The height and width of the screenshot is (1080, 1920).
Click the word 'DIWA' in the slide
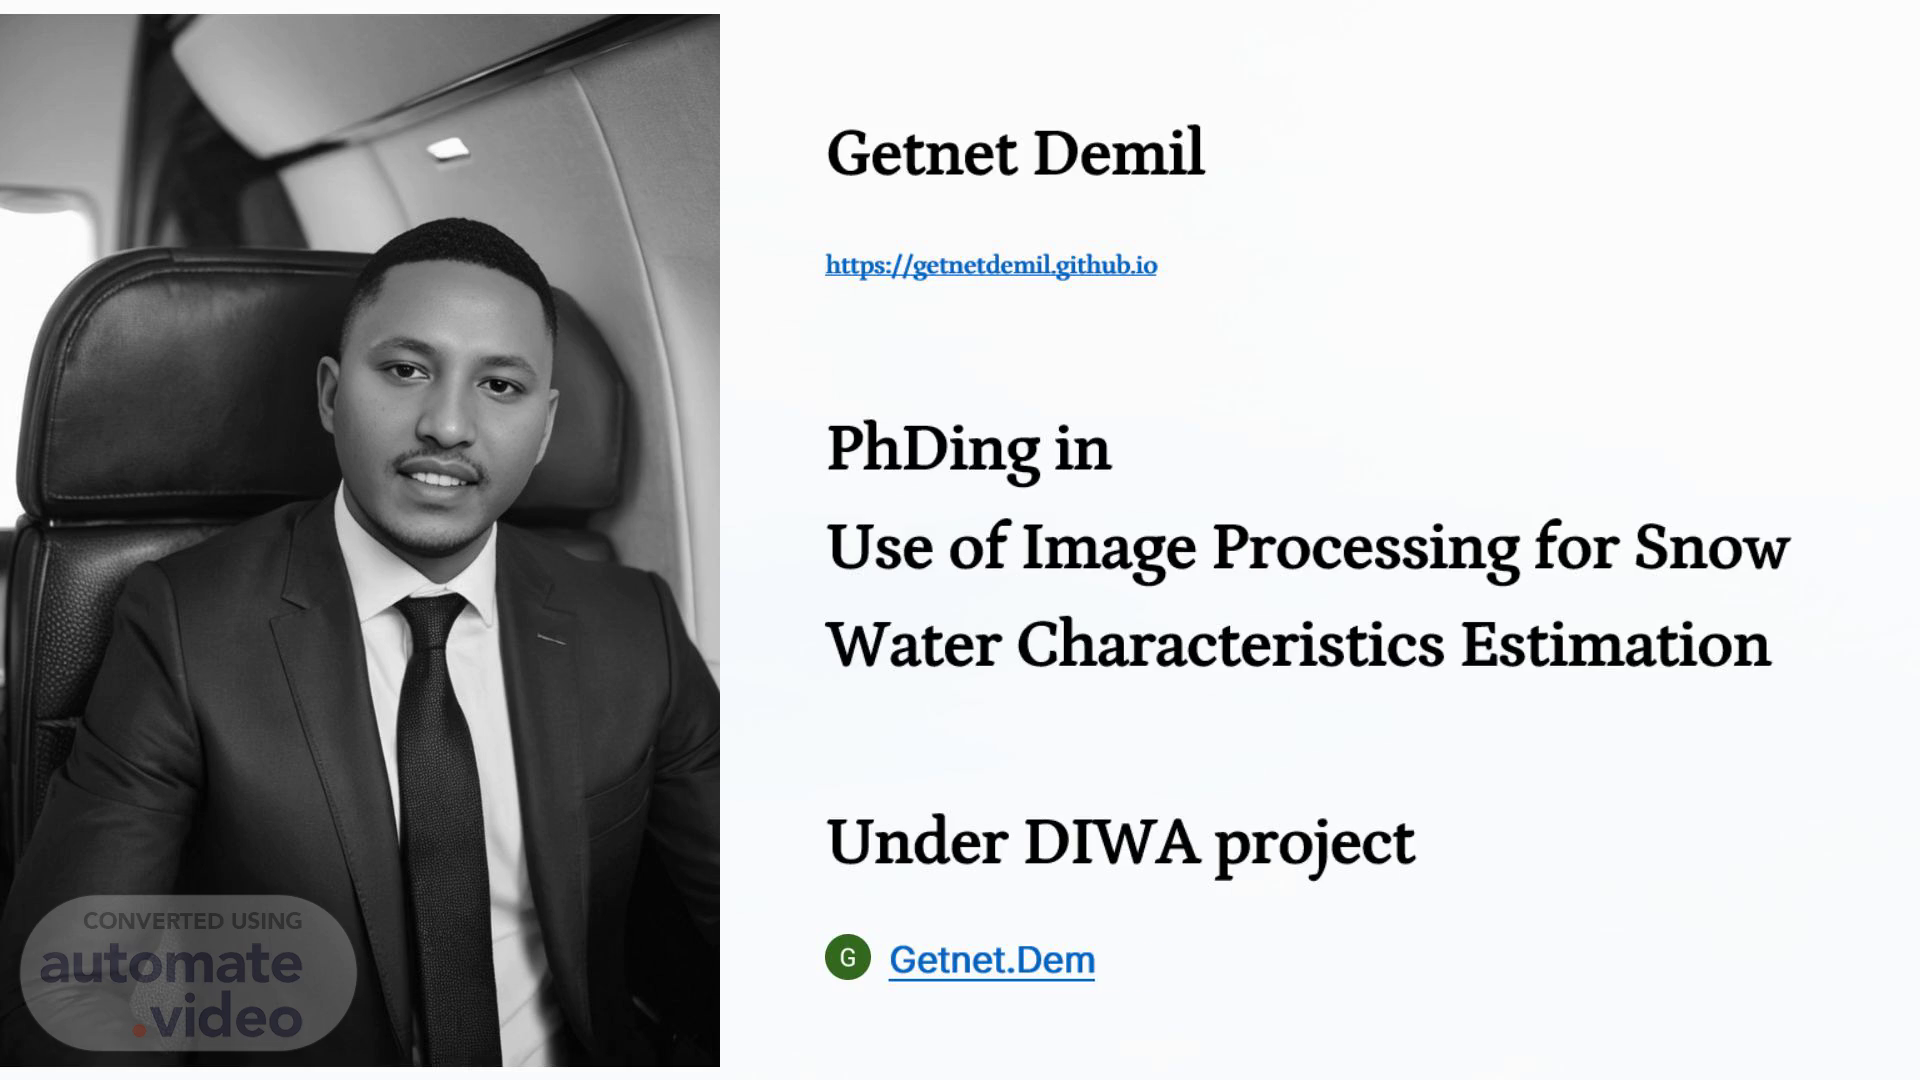[x=1111, y=842]
